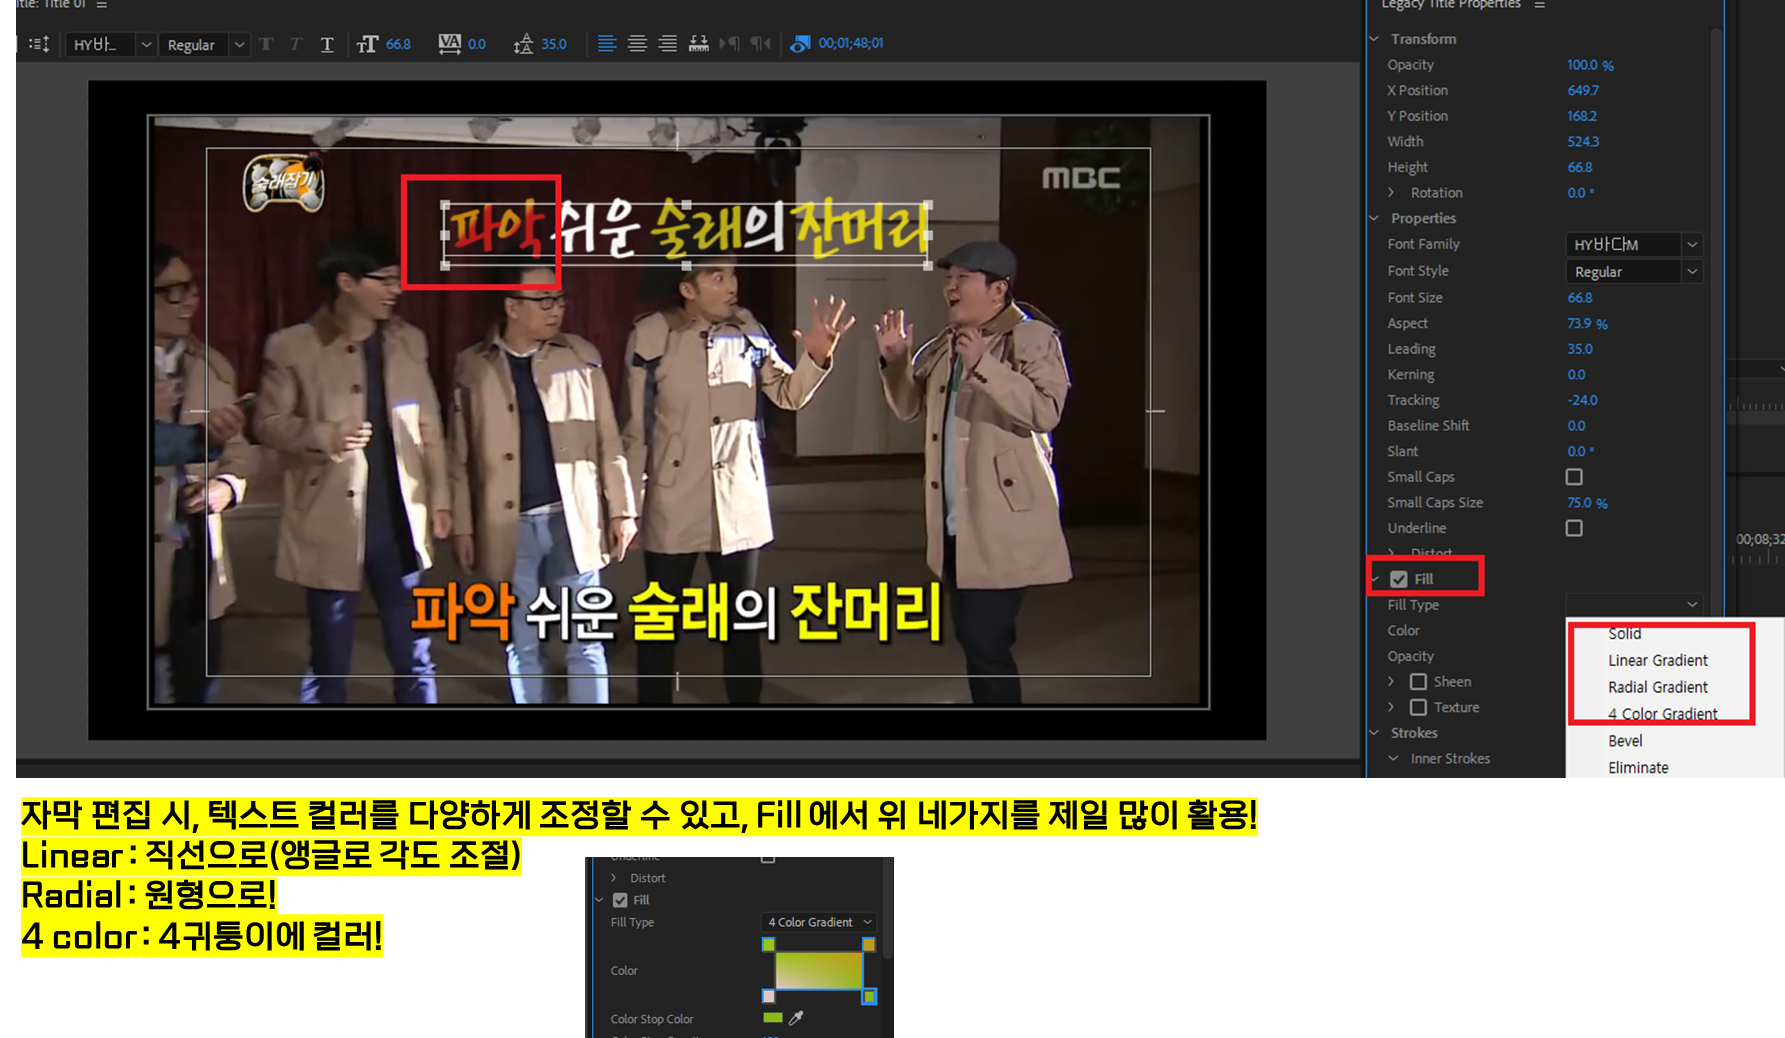Align text center

pos(637,43)
